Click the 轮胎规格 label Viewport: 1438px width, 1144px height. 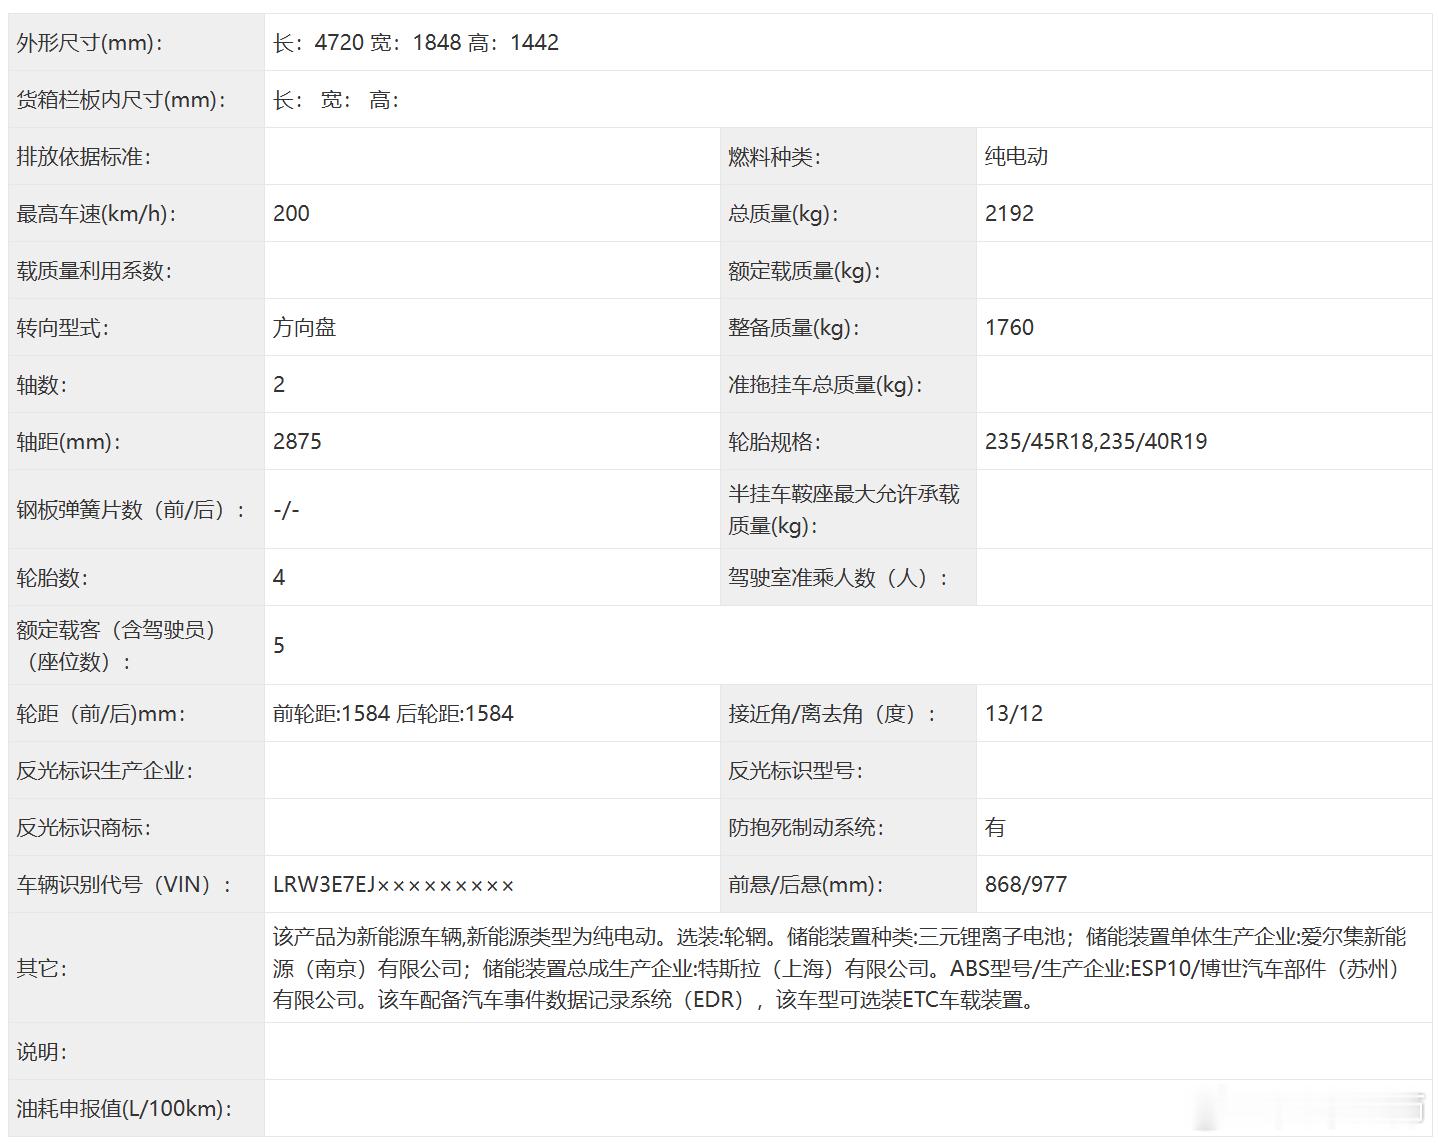click(775, 442)
